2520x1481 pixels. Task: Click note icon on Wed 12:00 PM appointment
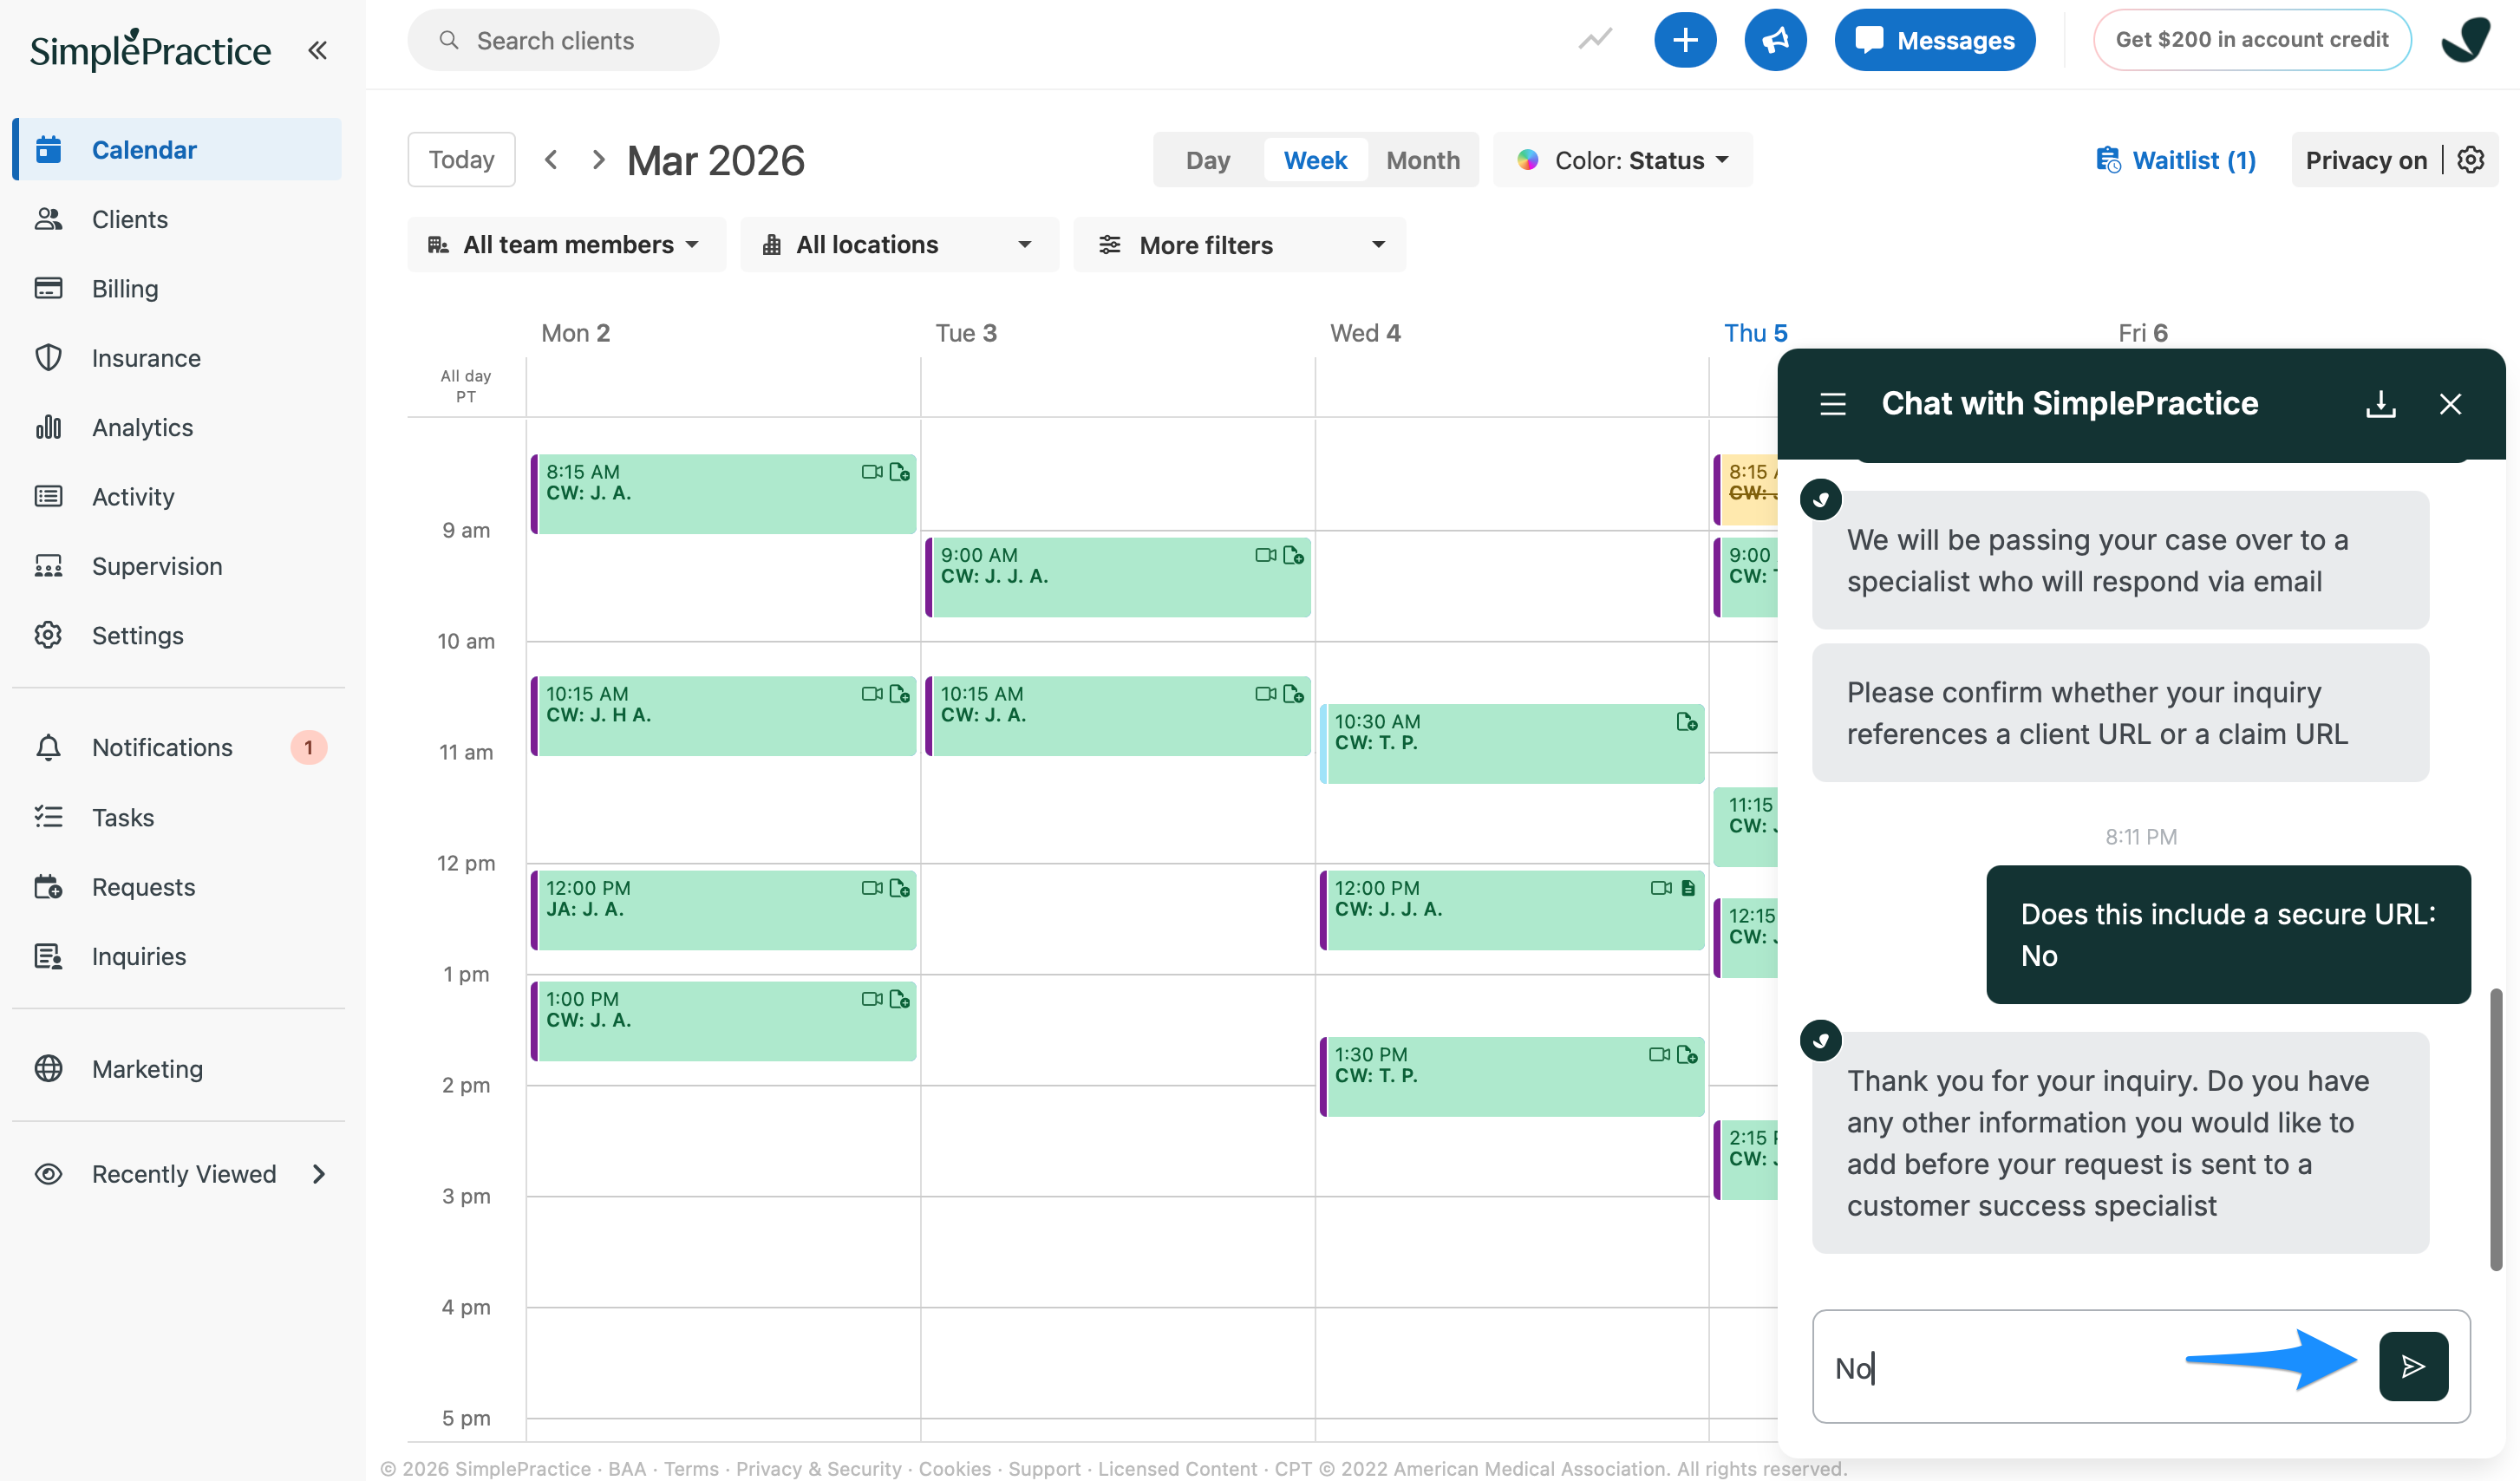1688,888
